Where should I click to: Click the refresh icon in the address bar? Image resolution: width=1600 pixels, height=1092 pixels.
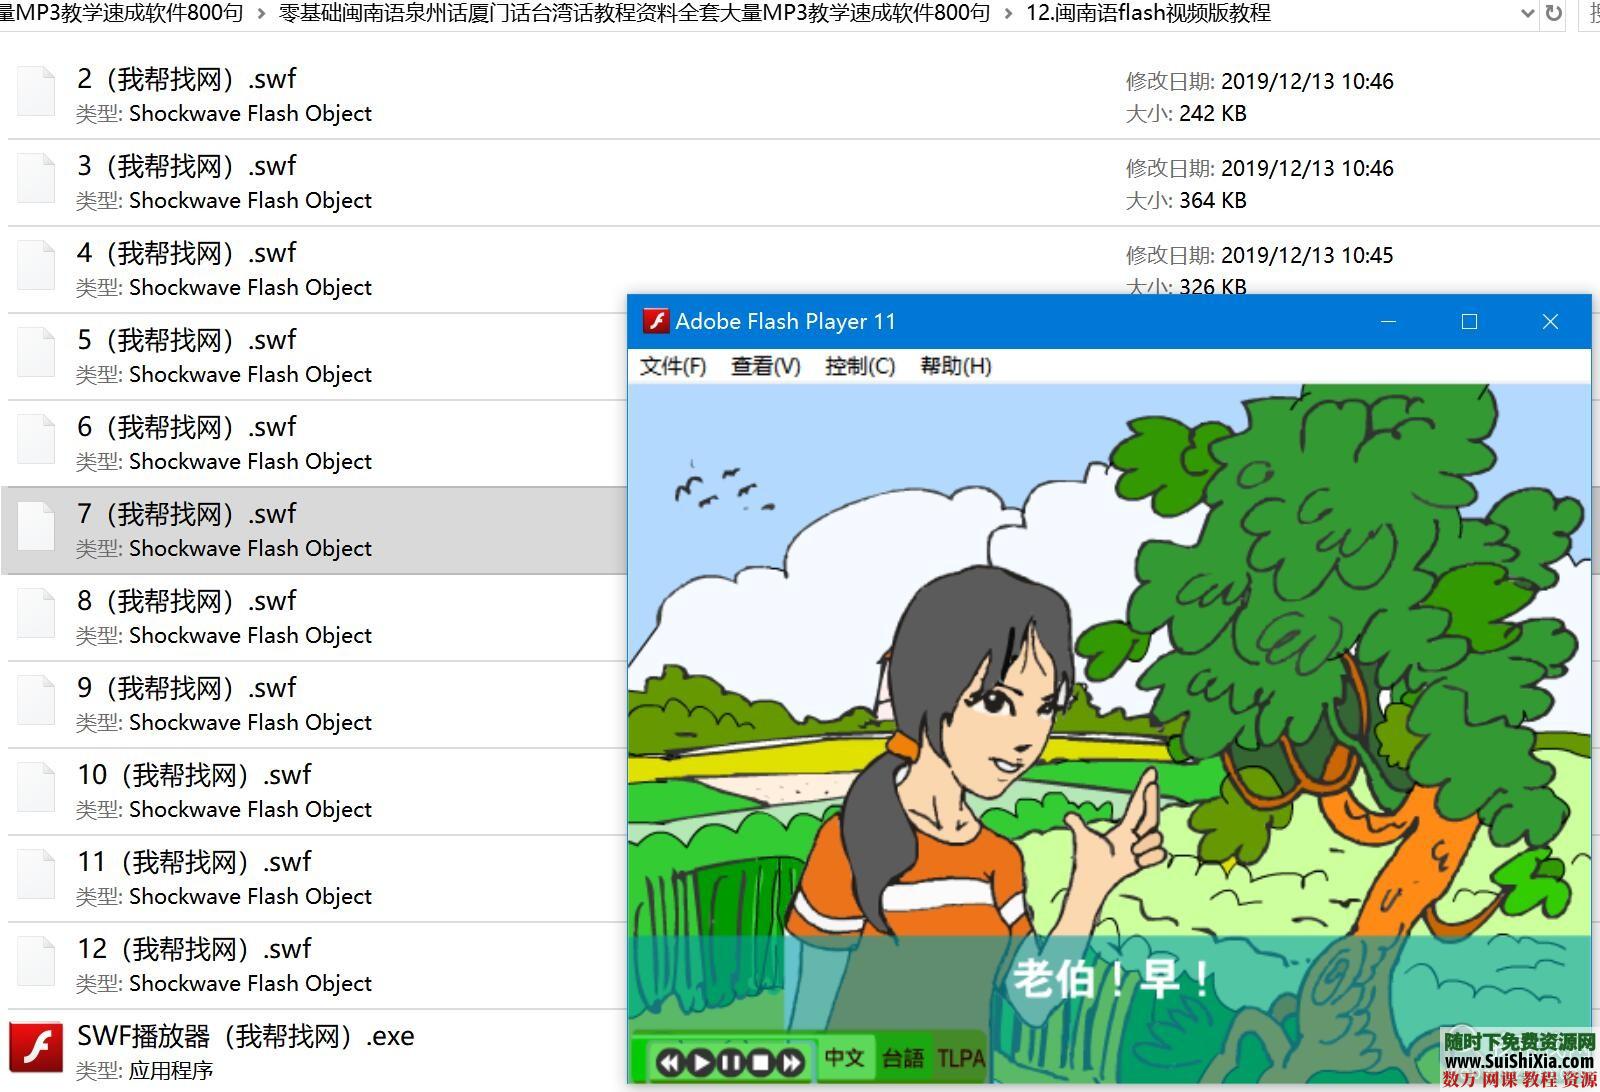click(1552, 14)
